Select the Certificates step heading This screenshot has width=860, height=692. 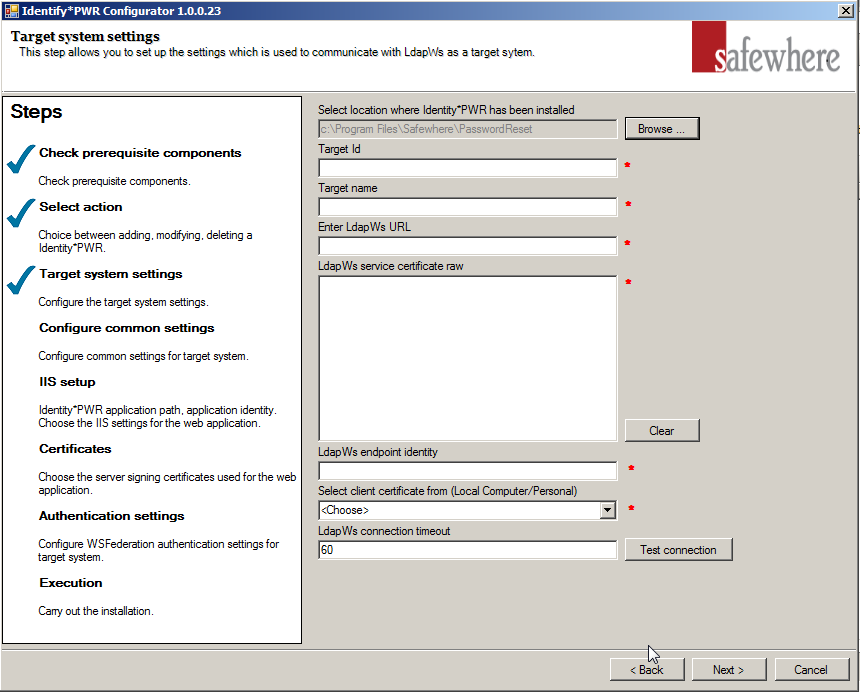[75, 449]
